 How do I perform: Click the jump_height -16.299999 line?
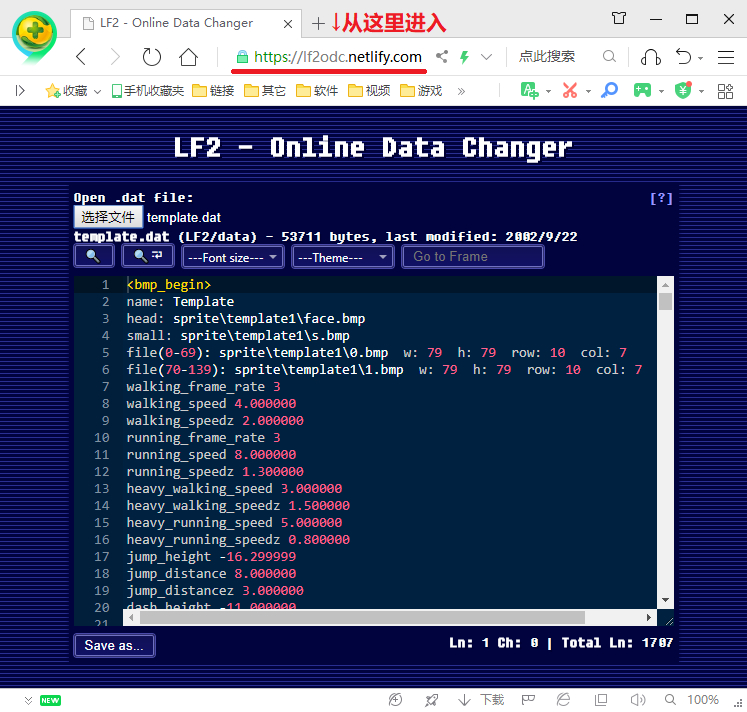(211, 557)
